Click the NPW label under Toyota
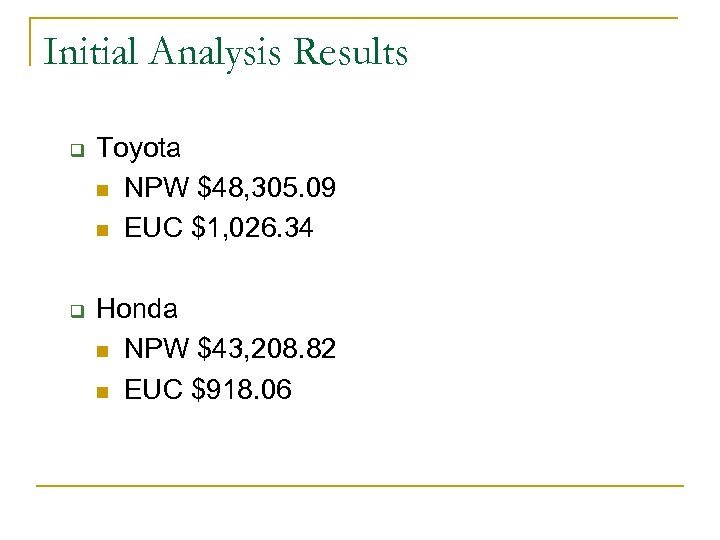This screenshot has height=540, width=720. pyautogui.click(x=157, y=189)
